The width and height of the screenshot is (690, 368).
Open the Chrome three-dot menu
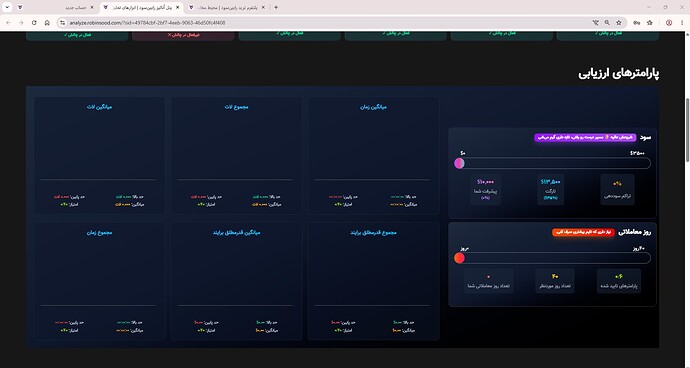(x=682, y=22)
